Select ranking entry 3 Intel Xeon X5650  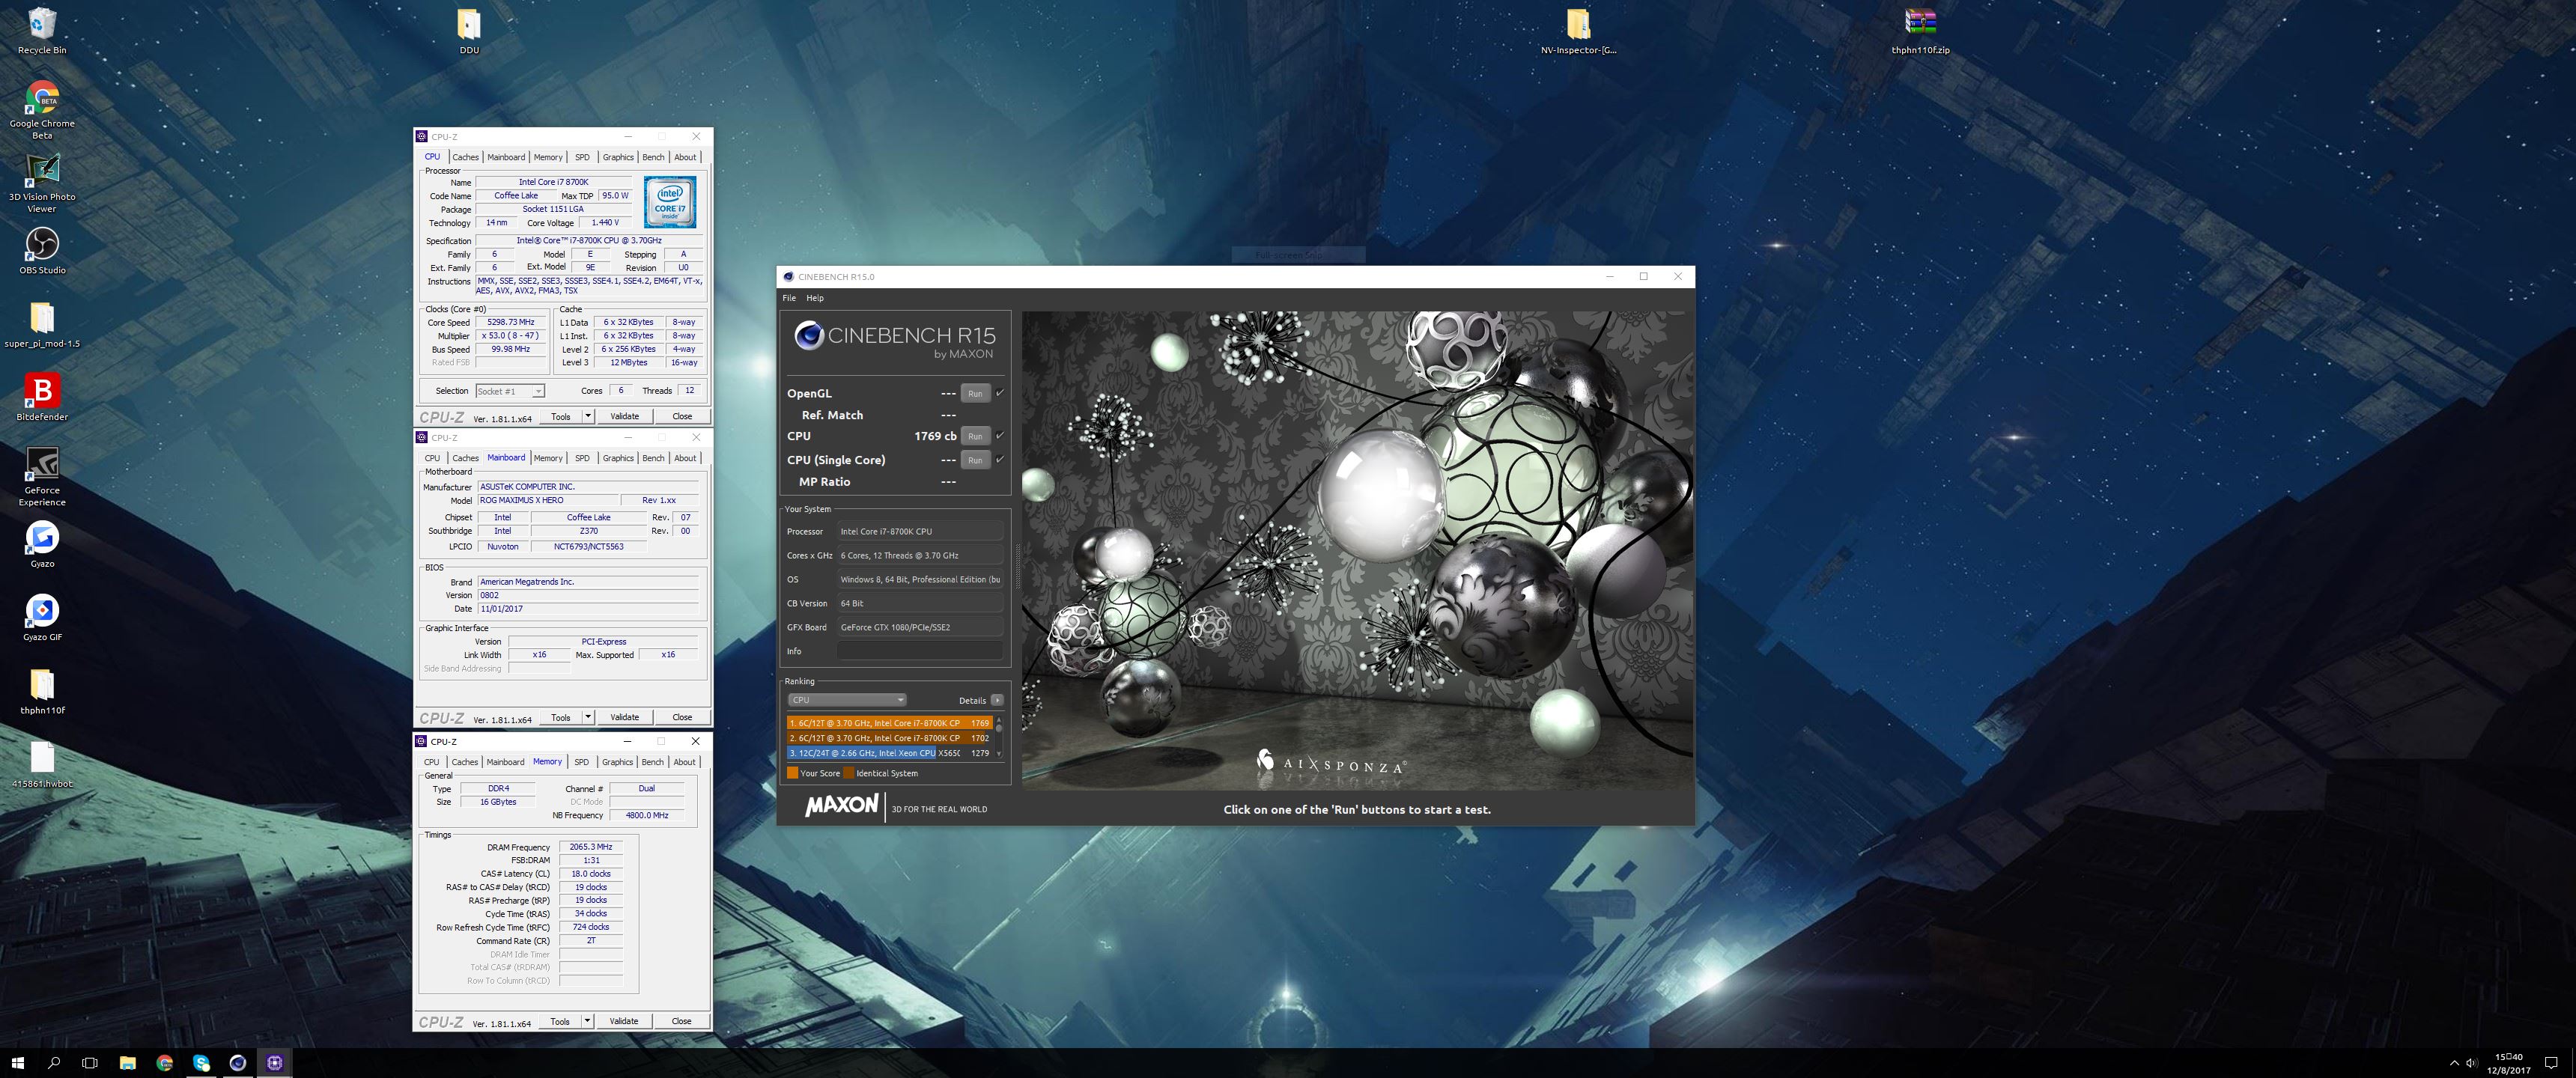tap(889, 753)
